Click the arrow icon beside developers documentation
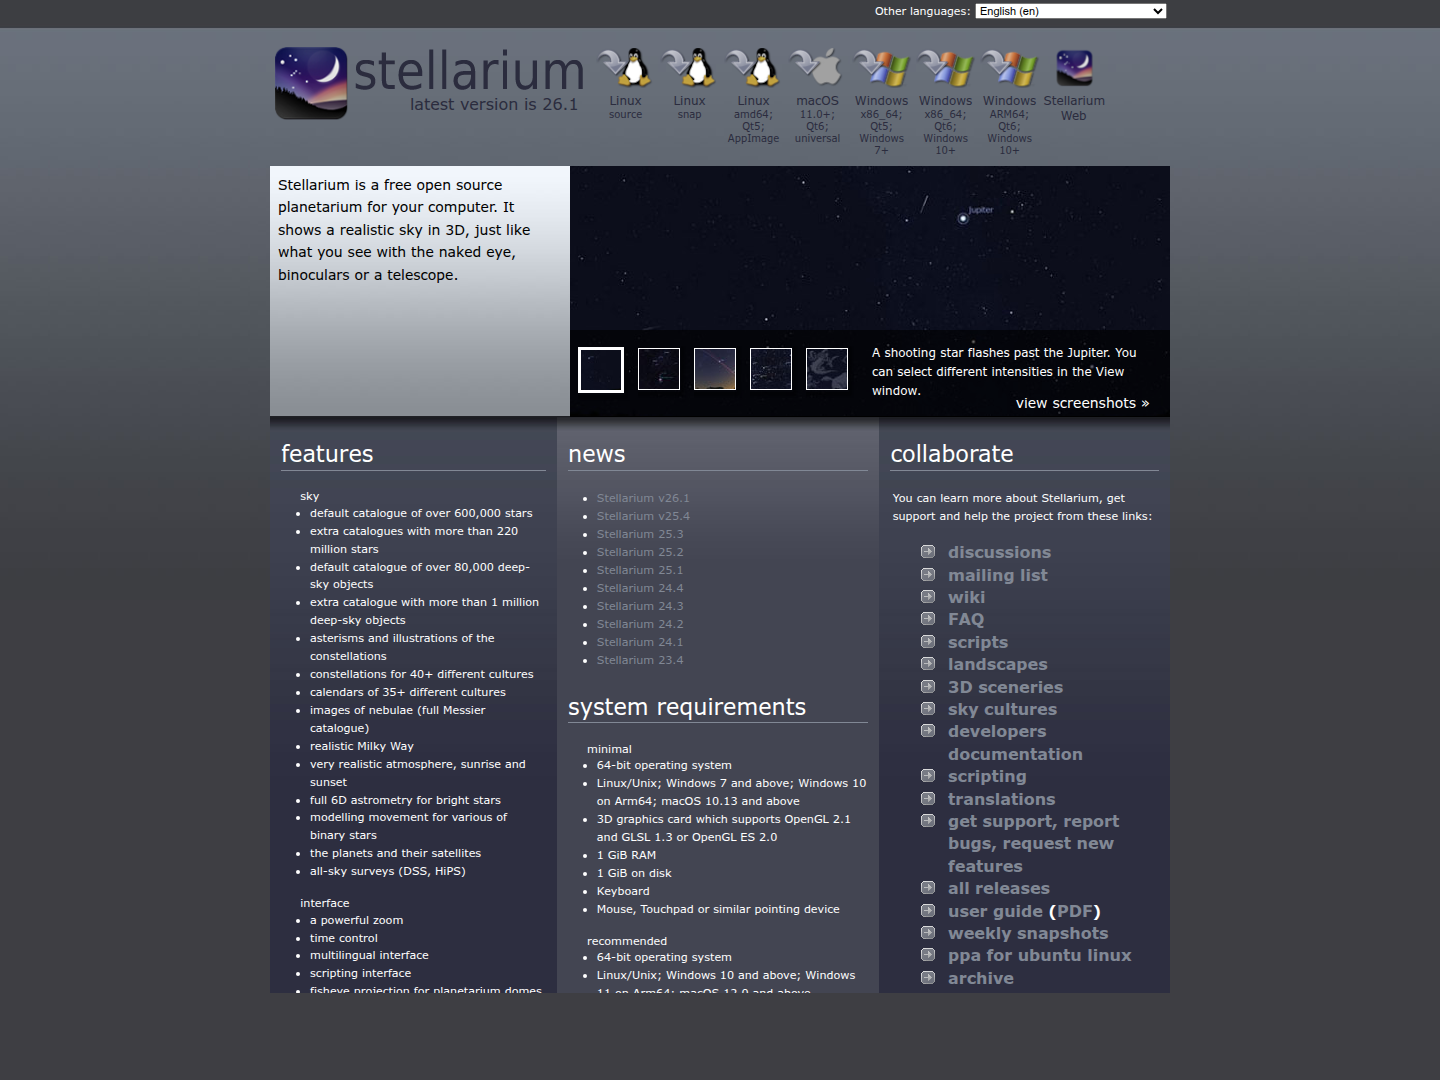Image resolution: width=1440 pixels, height=1080 pixels. 928,731
